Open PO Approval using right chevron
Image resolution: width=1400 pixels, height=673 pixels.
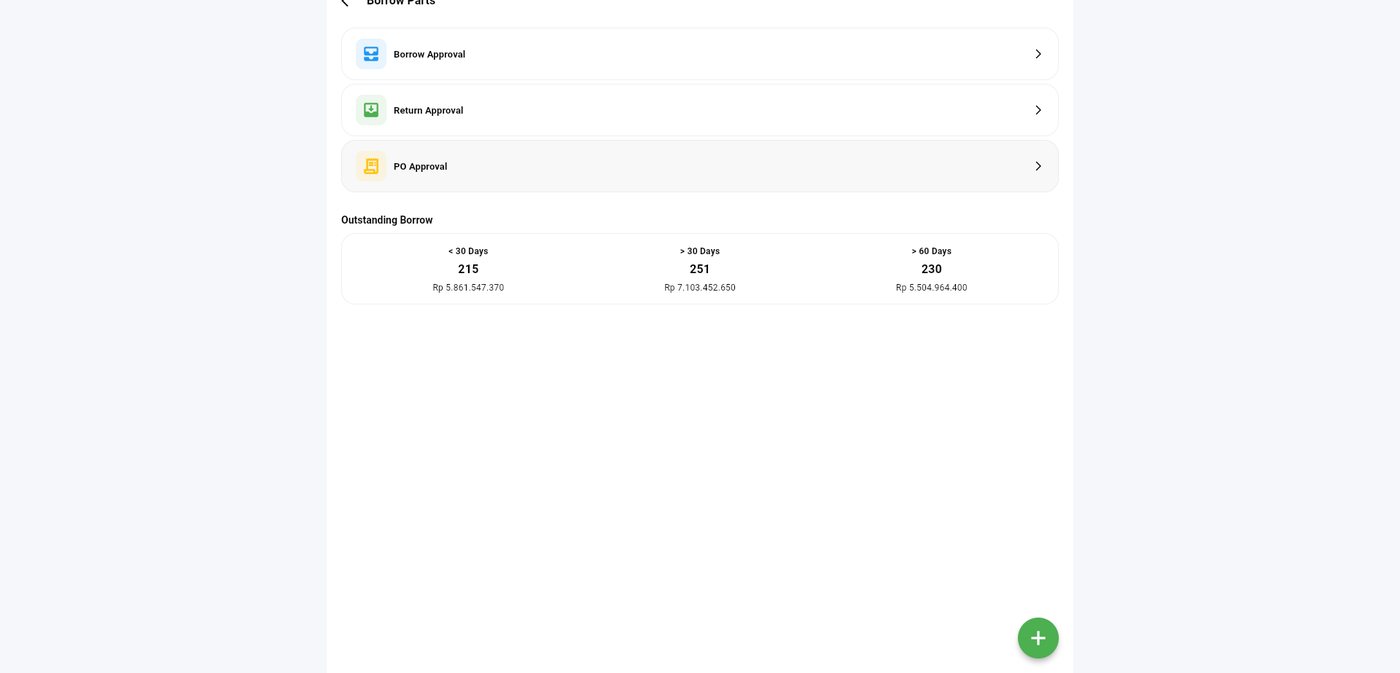pos(1038,166)
